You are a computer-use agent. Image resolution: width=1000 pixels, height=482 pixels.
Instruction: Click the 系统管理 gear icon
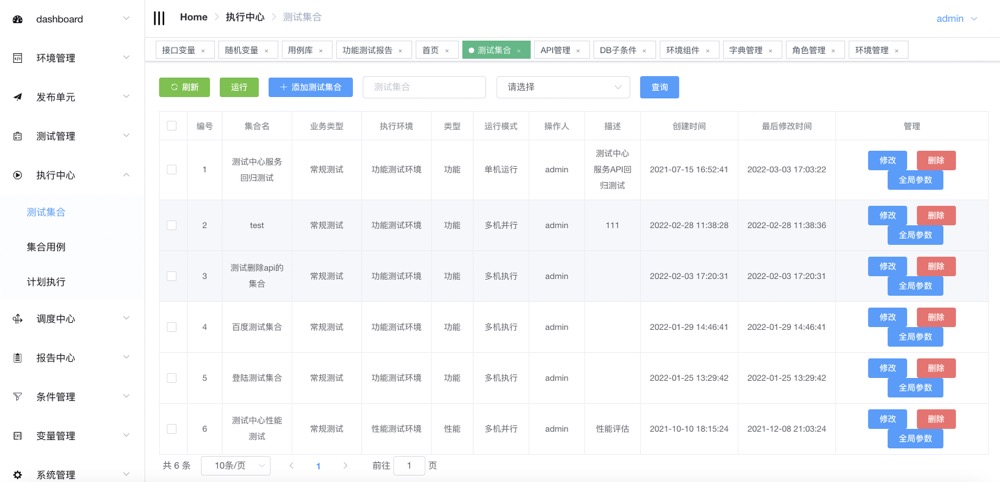coord(18,475)
